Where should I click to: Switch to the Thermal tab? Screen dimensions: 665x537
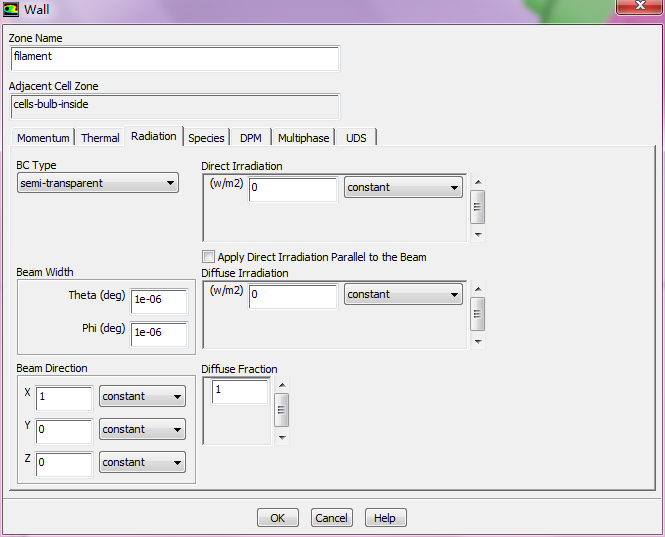[x=100, y=138]
